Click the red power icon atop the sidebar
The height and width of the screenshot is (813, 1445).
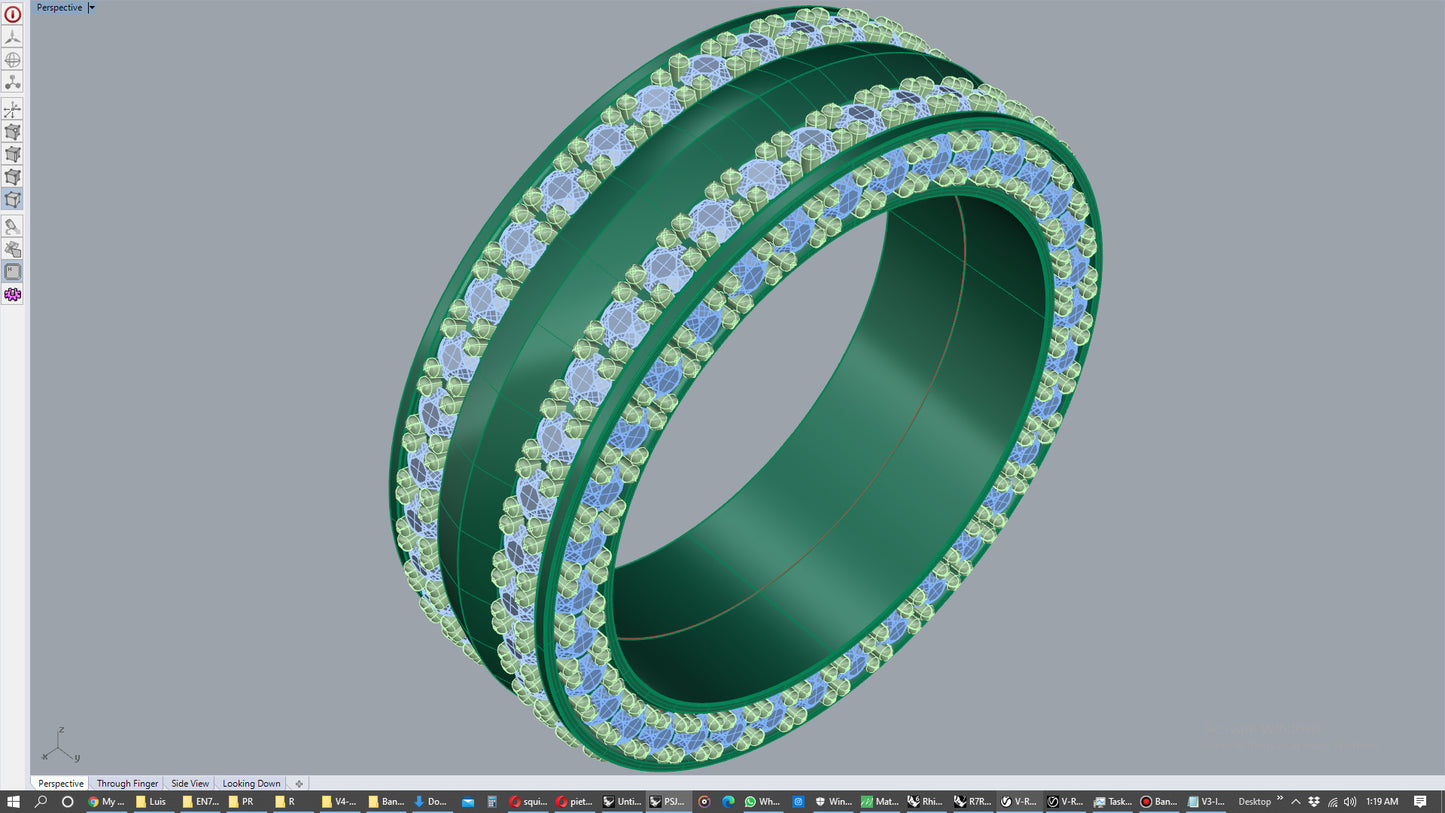(x=12, y=15)
